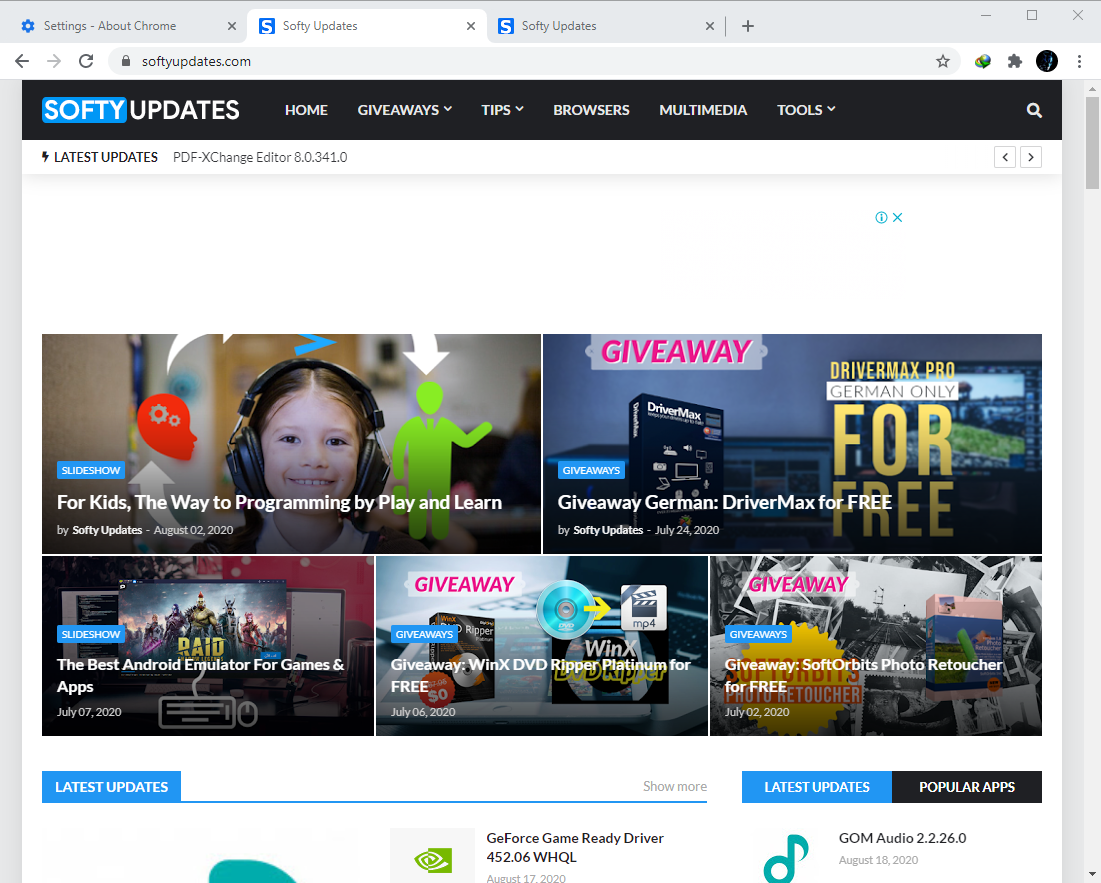1101x883 pixels.
Task: Focus the address bar showing softyupdates.com
Action: coord(534,61)
